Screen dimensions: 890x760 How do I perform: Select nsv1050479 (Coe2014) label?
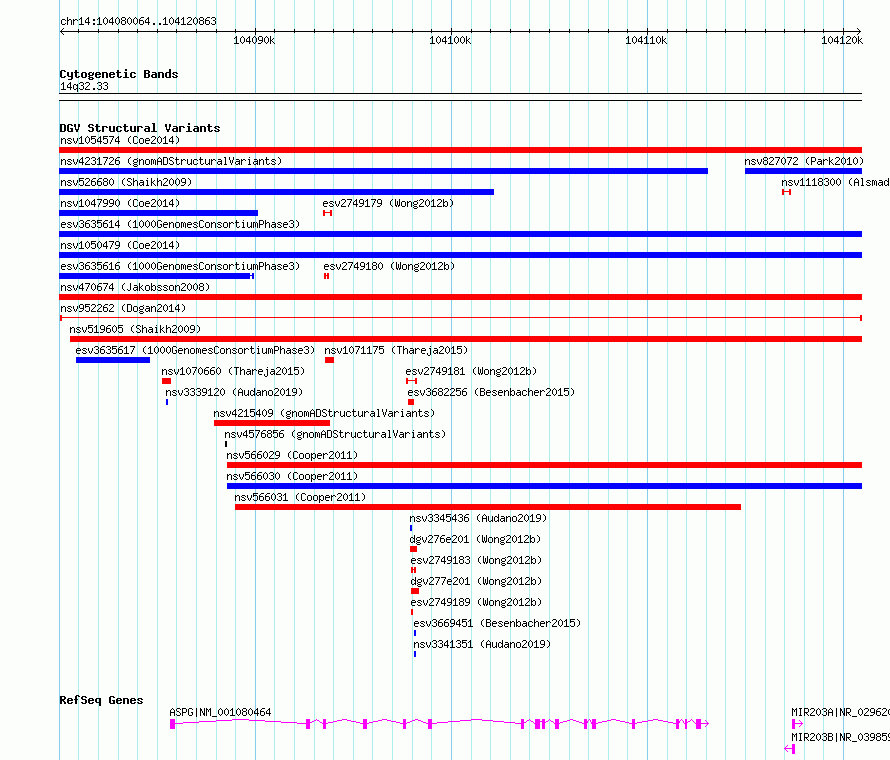(120, 245)
